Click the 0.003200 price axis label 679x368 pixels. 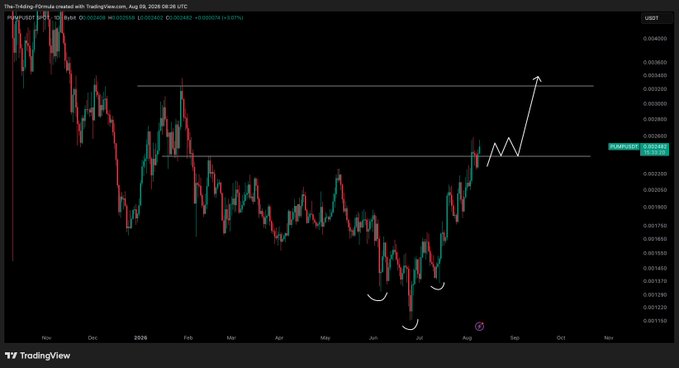655,89
